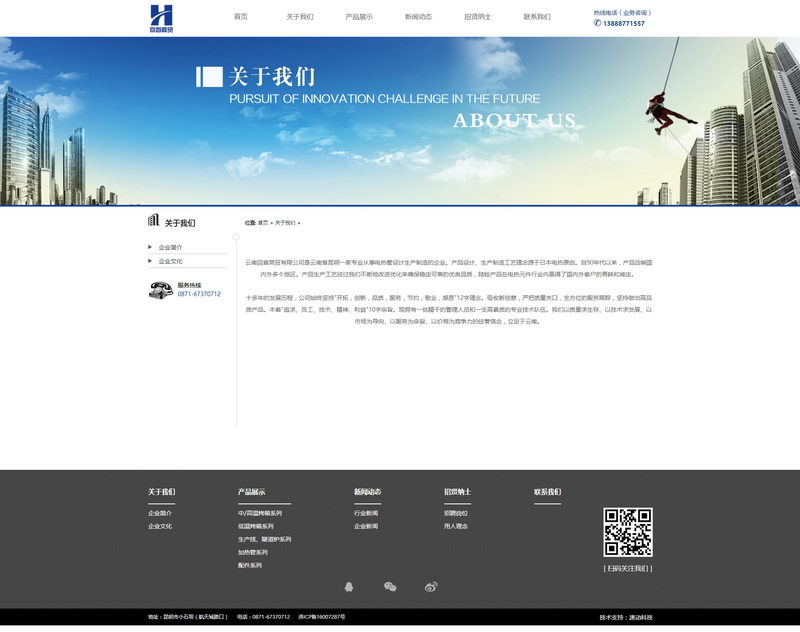Open footer link 低温烤箱系列
The height and width of the screenshot is (632, 800).
[x=256, y=526]
